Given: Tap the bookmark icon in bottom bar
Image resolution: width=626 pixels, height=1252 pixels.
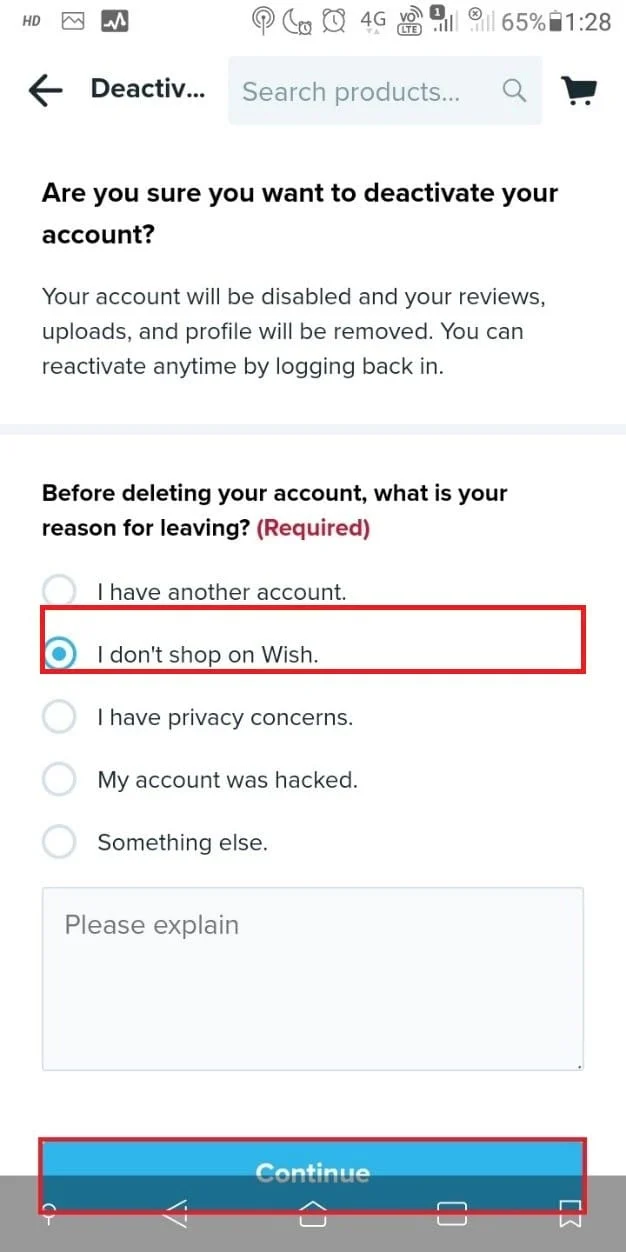Looking at the screenshot, I should click(570, 1214).
